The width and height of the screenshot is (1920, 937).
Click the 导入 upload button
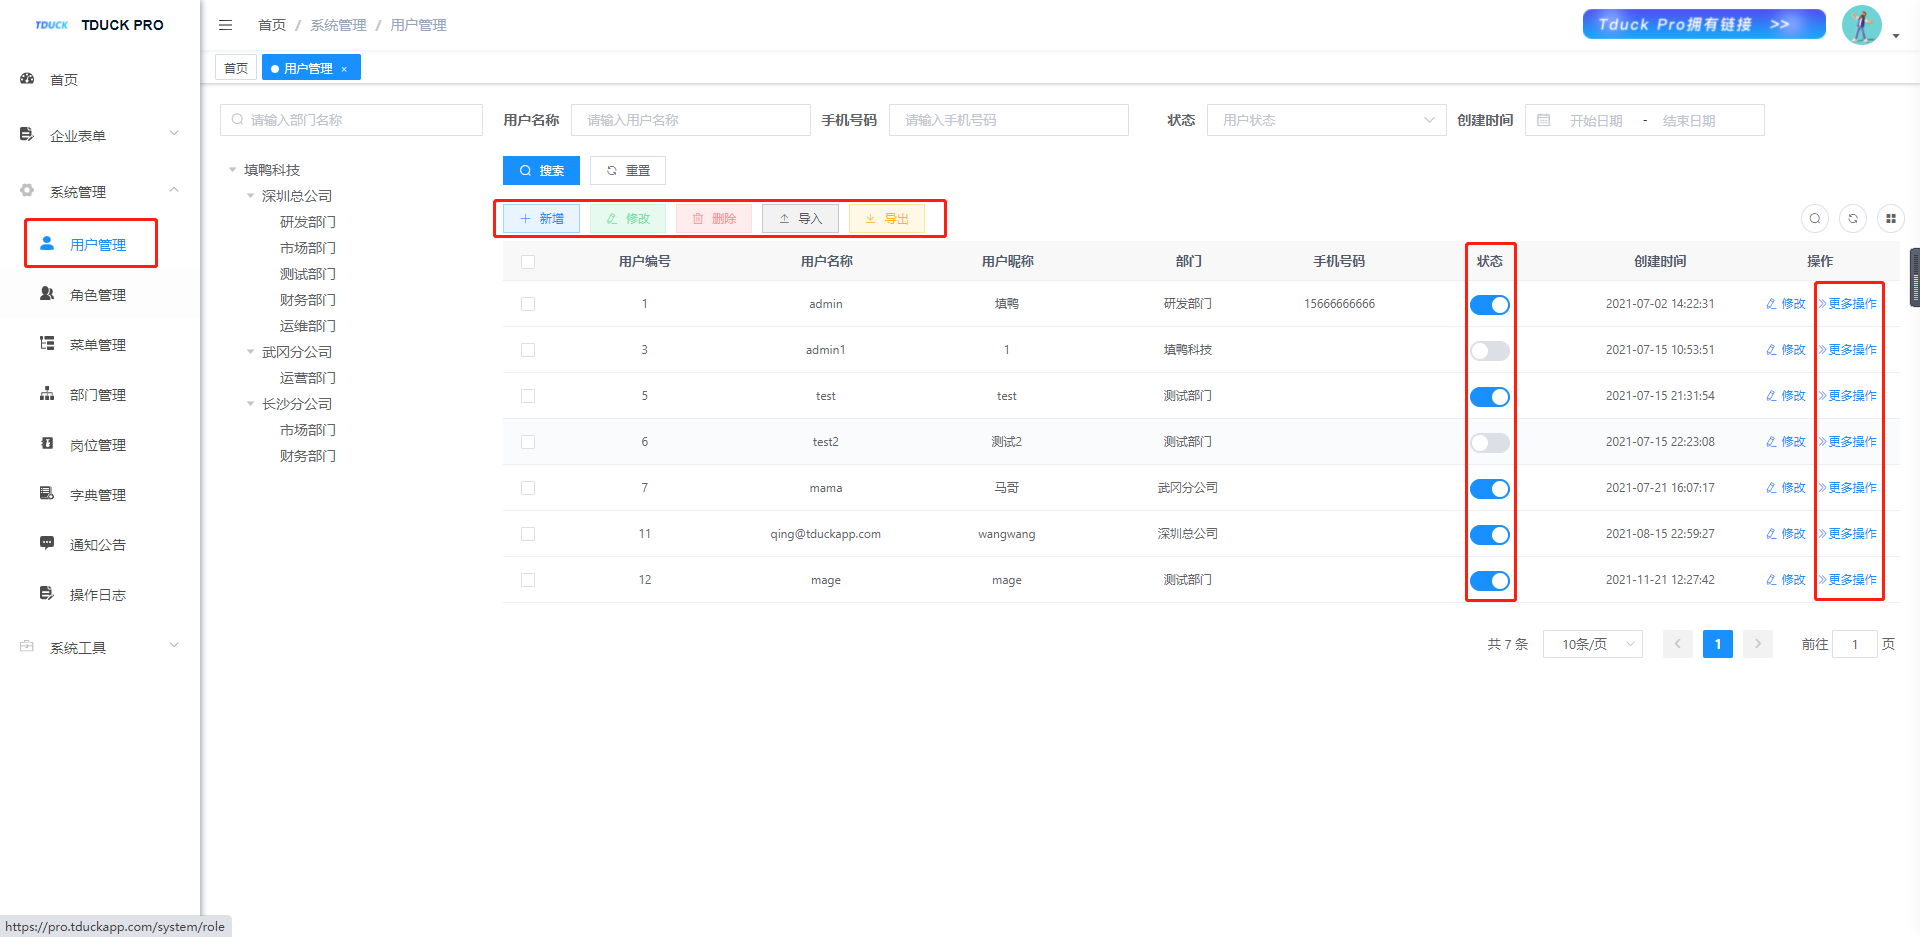pos(800,218)
